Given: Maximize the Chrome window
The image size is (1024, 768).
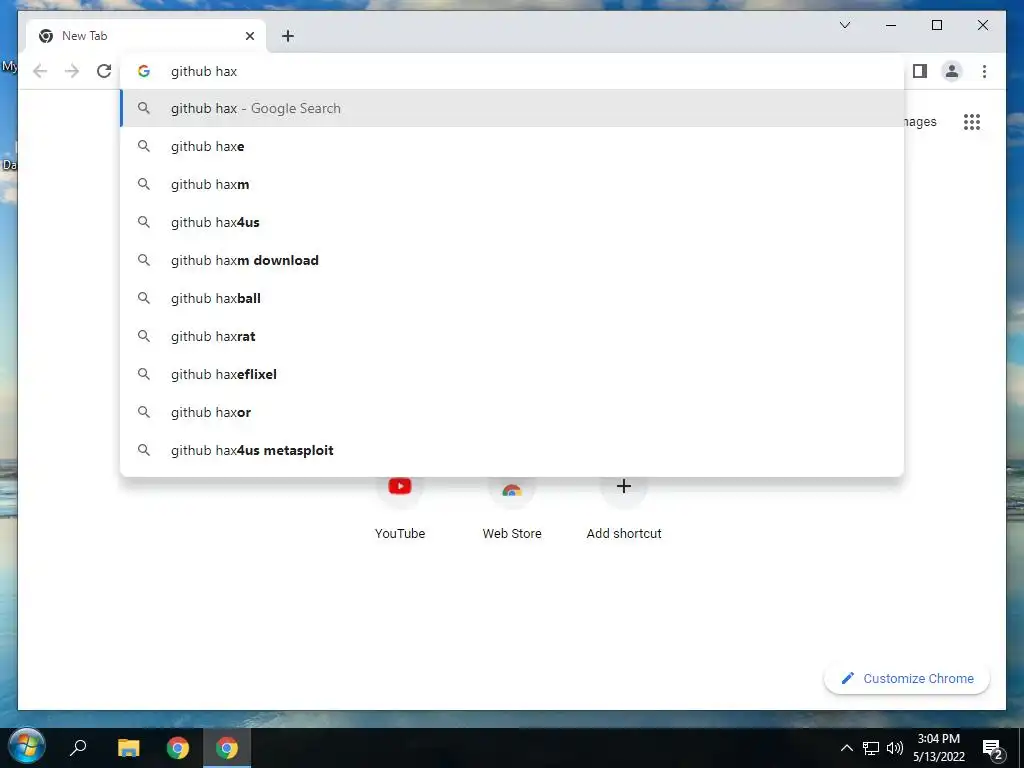Looking at the screenshot, I should point(936,25).
